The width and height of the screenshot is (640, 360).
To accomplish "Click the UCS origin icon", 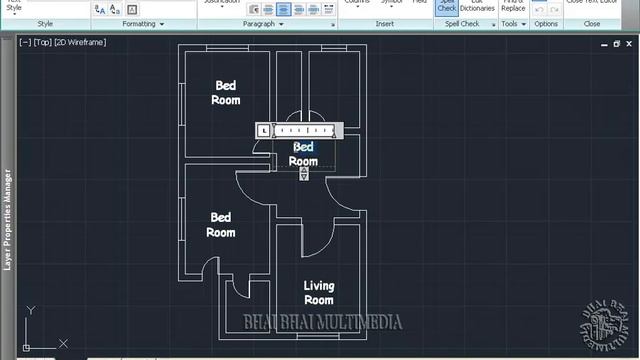I will (x=27, y=348).
